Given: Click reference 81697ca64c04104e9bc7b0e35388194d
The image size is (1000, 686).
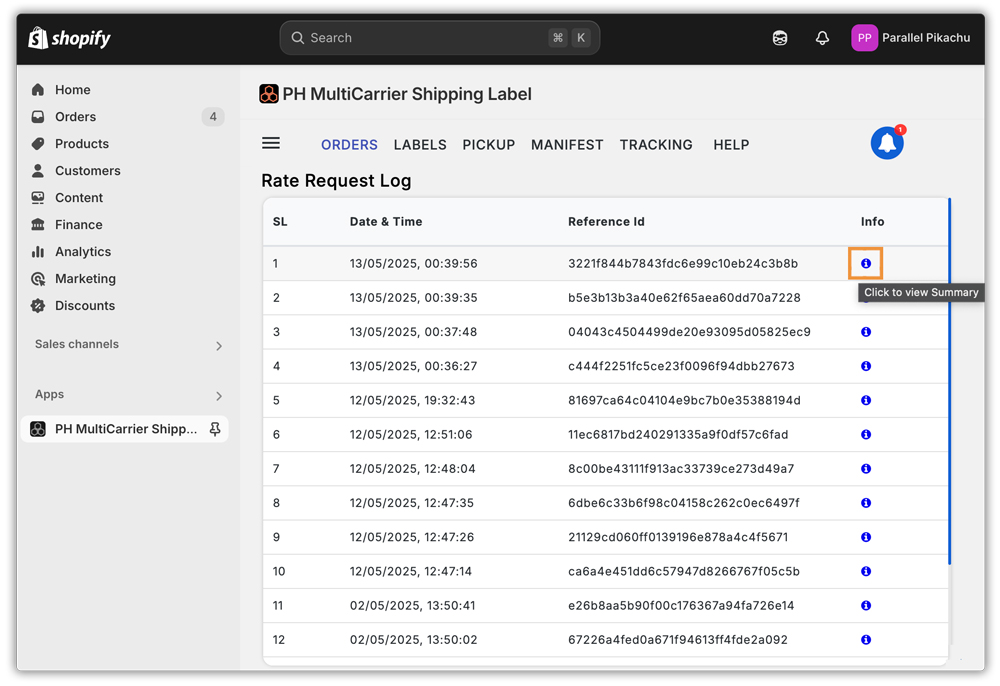Looking at the screenshot, I should 684,400.
